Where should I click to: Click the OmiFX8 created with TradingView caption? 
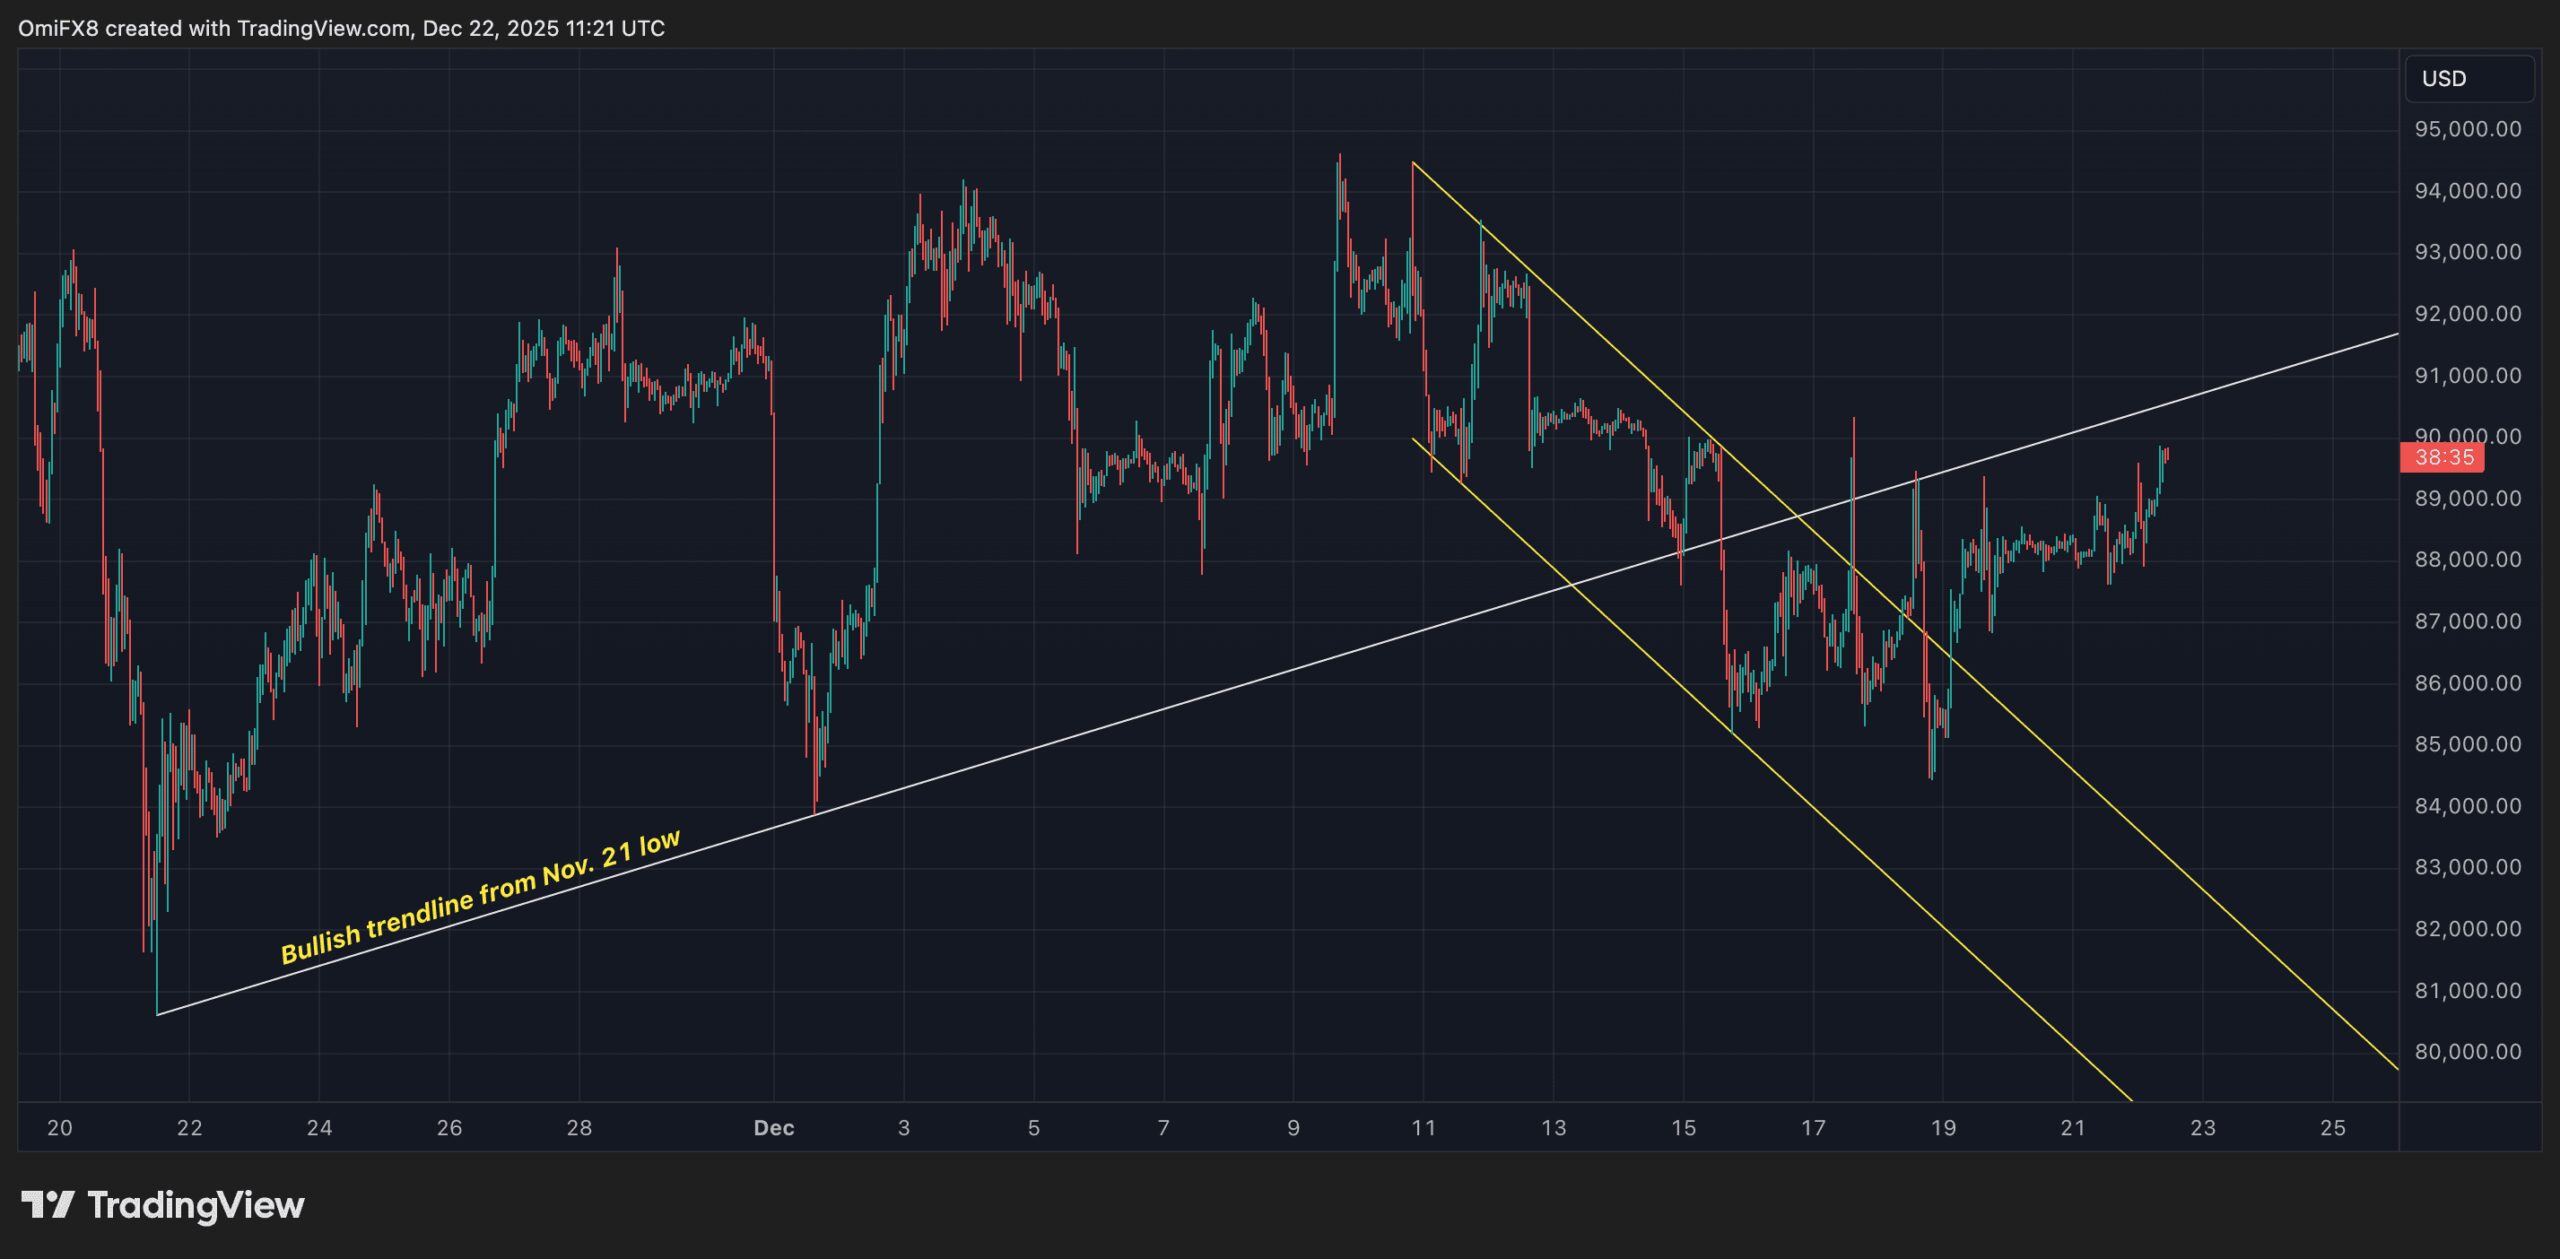pos(341,28)
